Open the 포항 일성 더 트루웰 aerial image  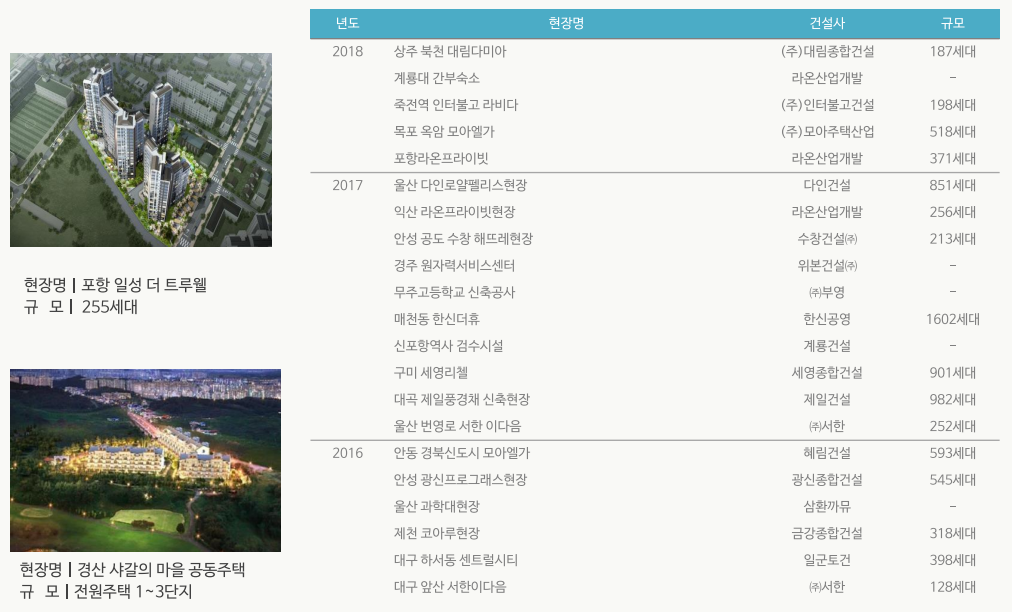point(141,150)
